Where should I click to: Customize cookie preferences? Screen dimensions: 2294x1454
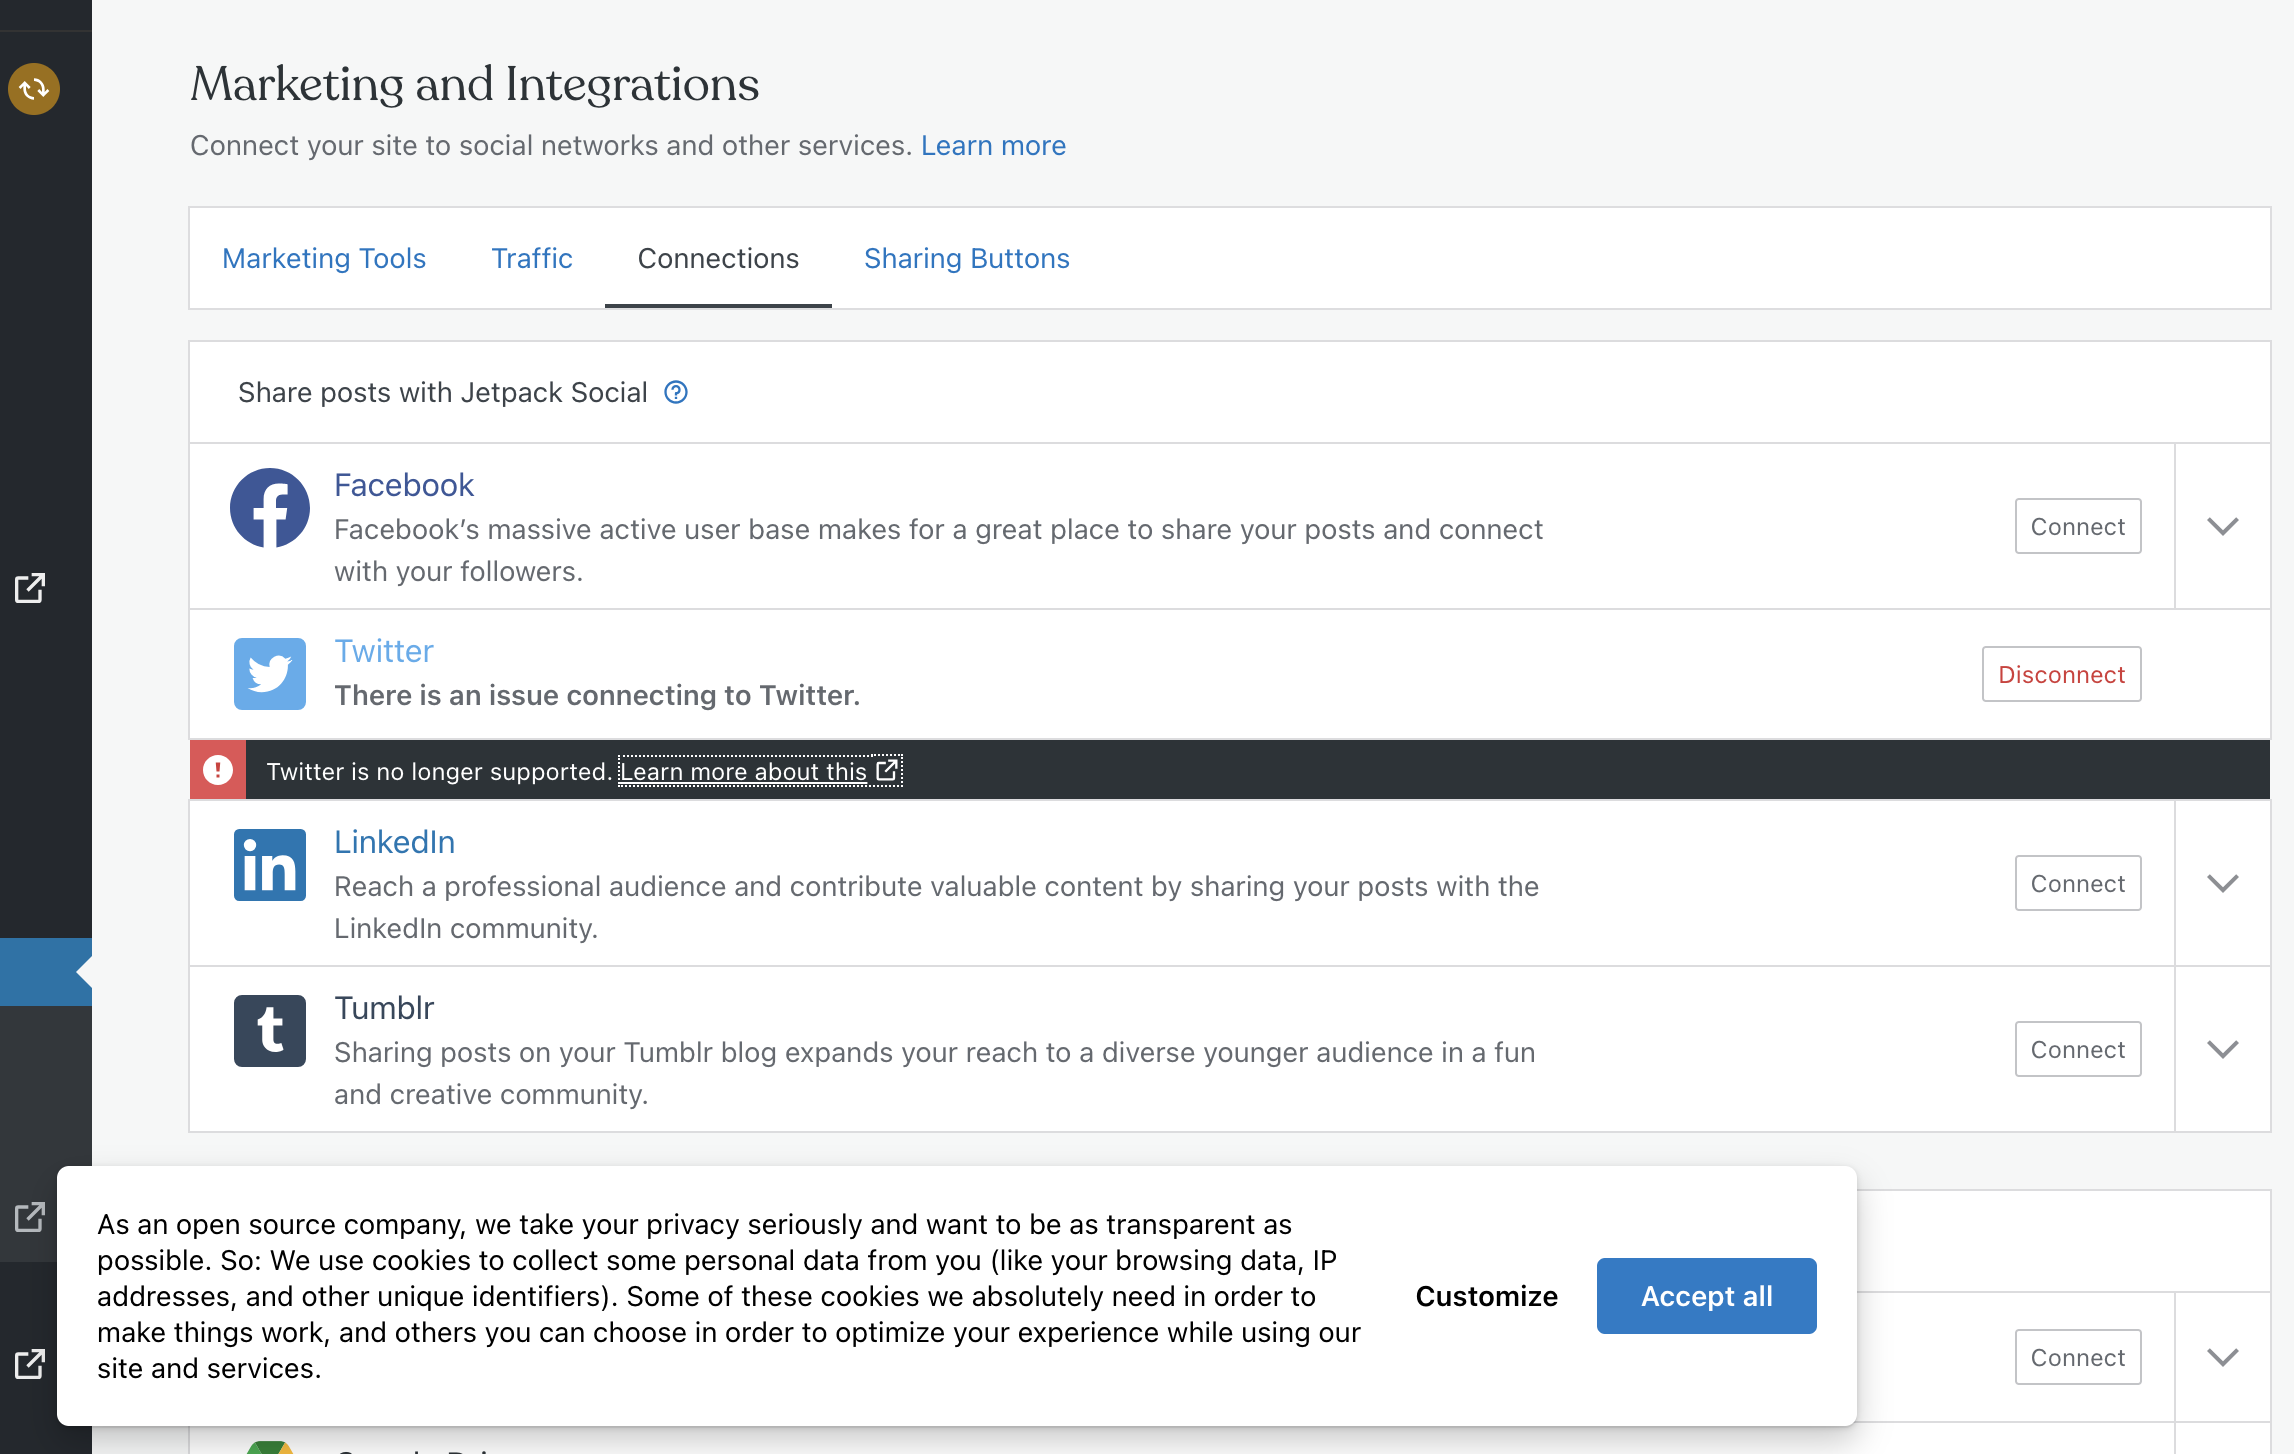pyautogui.click(x=1486, y=1296)
